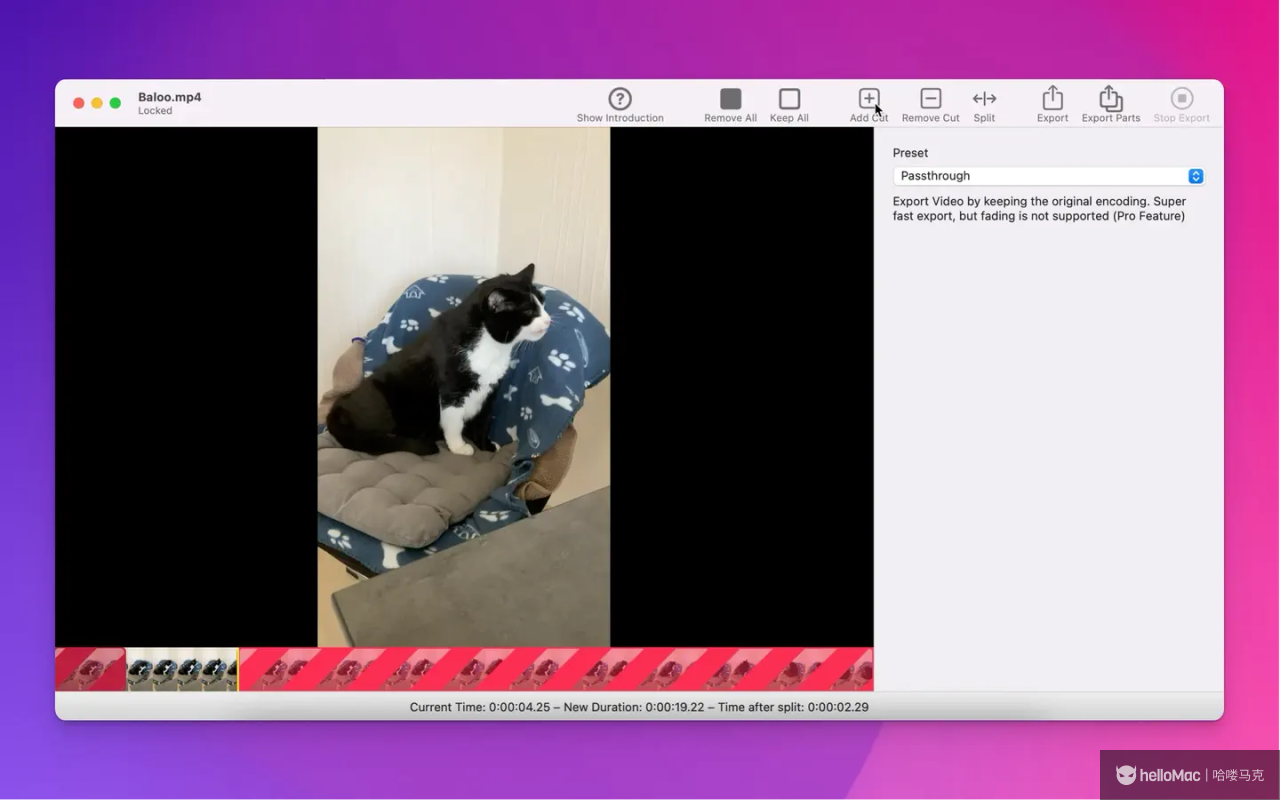Screen dimensions: 1280x800
Task: Click the long red removed timeline section
Action: click(x=556, y=669)
